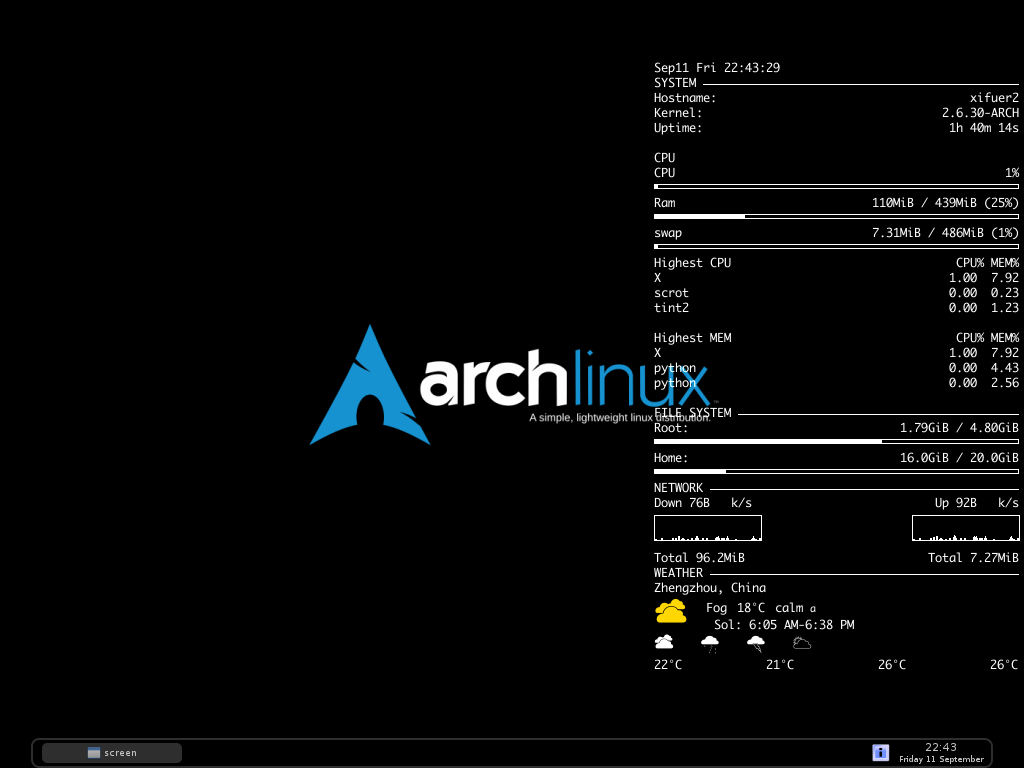Click the Zhengzhou, China location text
The height and width of the screenshot is (768, 1024).
(x=710, y=588)
